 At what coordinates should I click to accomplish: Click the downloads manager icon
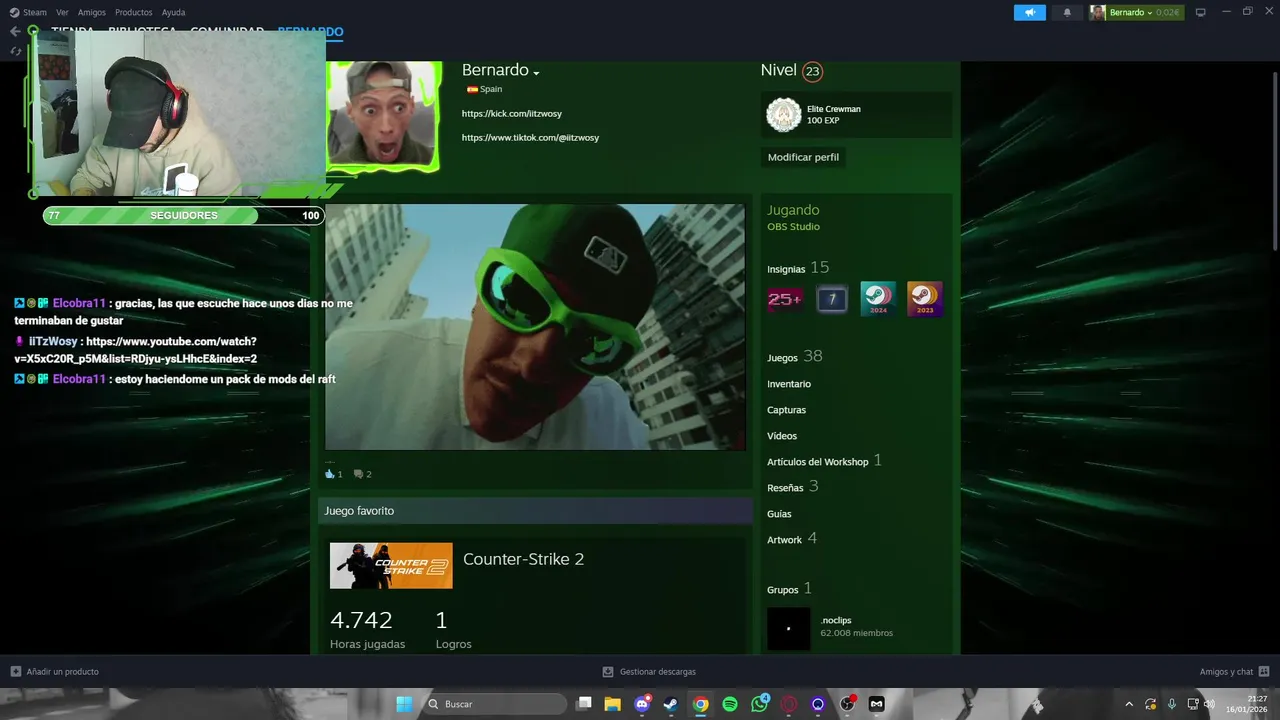(x=607, y=671)
